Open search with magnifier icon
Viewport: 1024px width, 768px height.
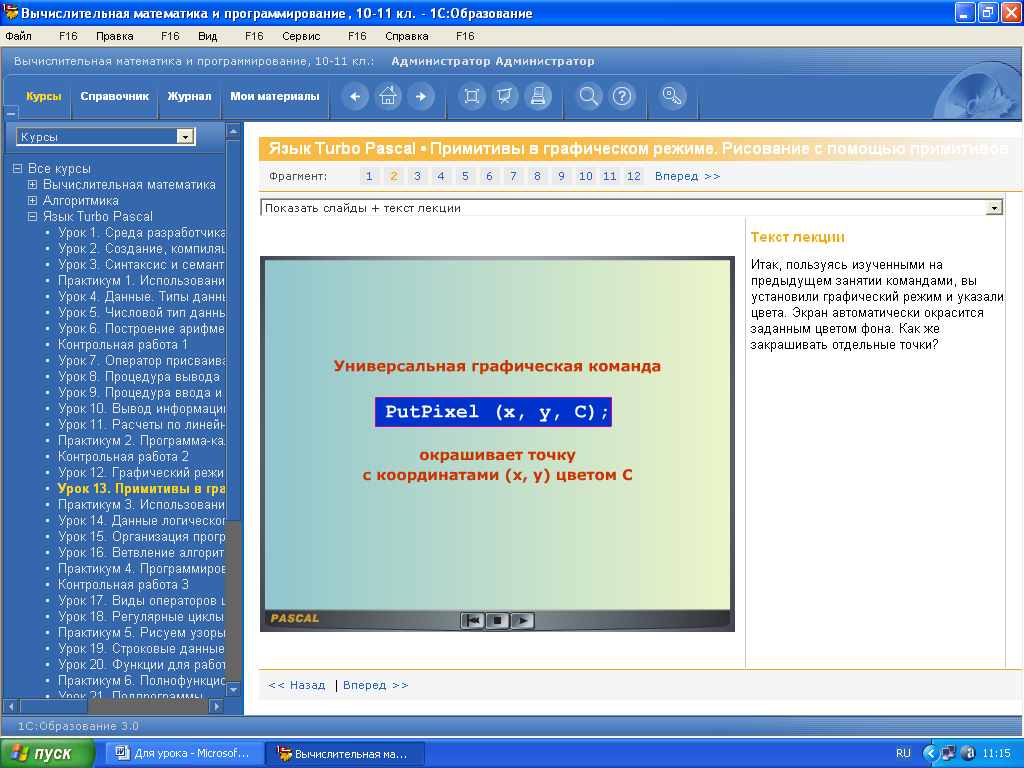[x=588, y=97]
